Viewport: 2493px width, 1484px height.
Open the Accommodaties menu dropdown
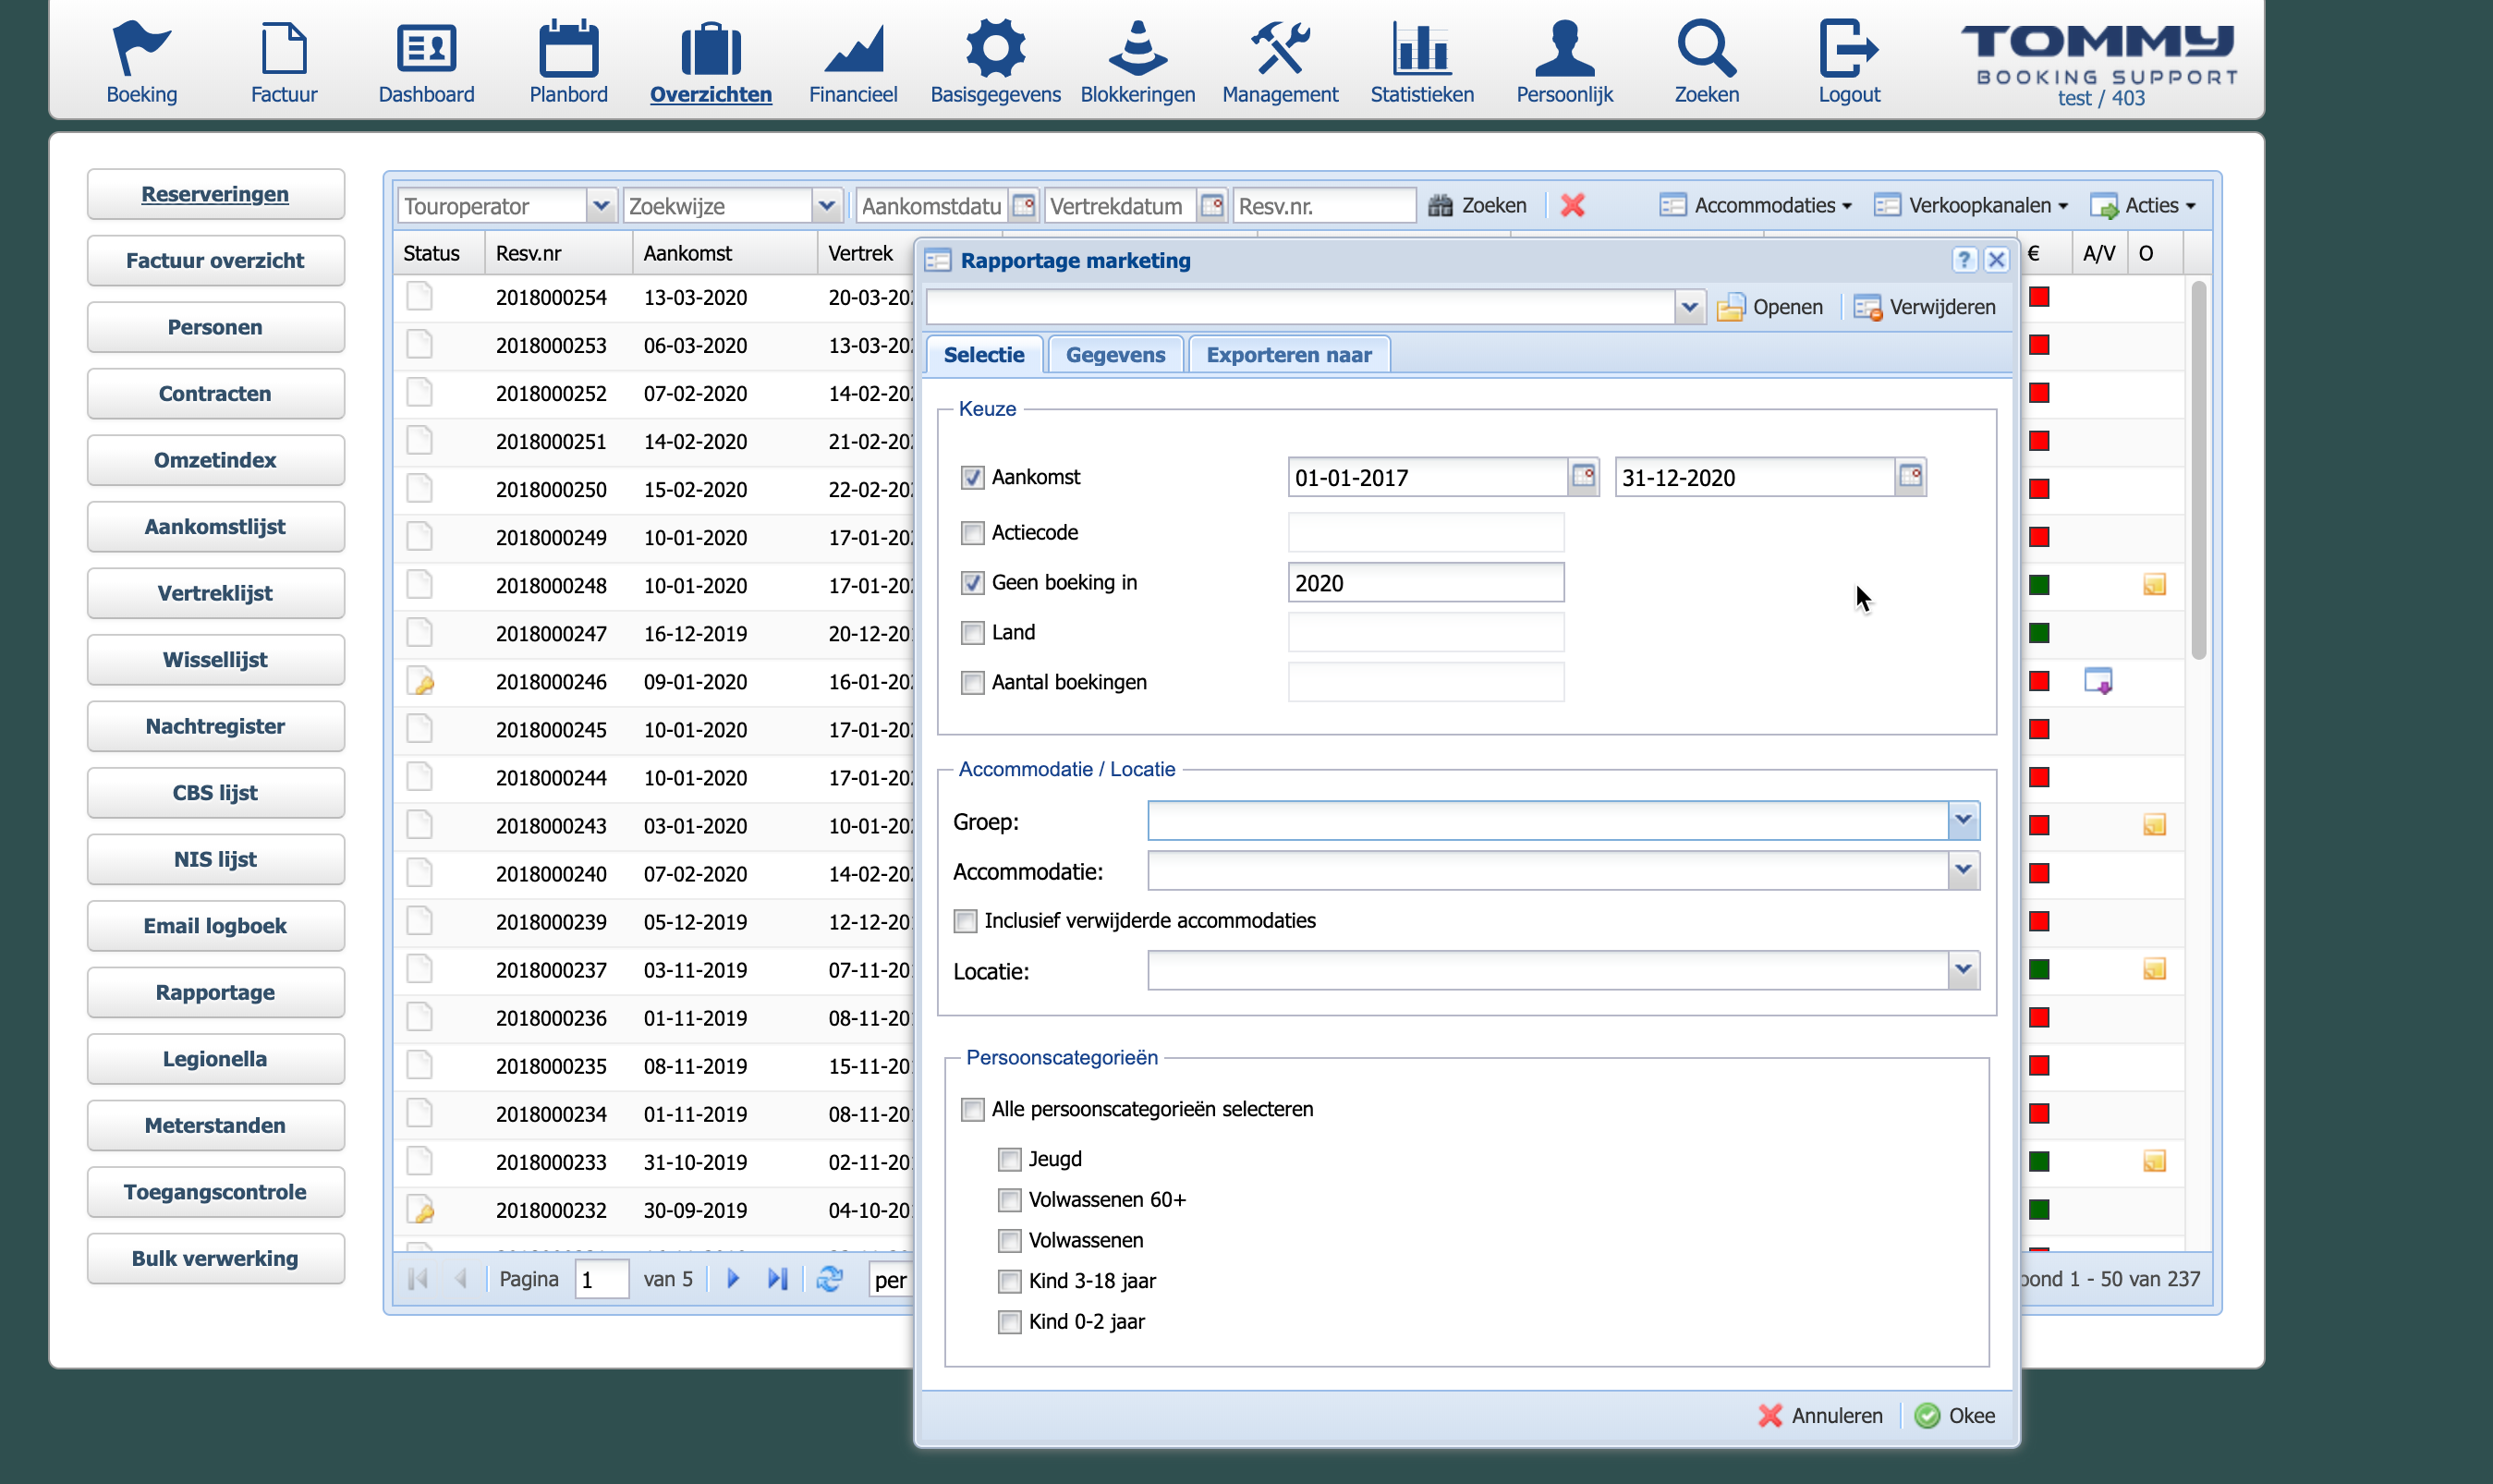(1754, 205)
